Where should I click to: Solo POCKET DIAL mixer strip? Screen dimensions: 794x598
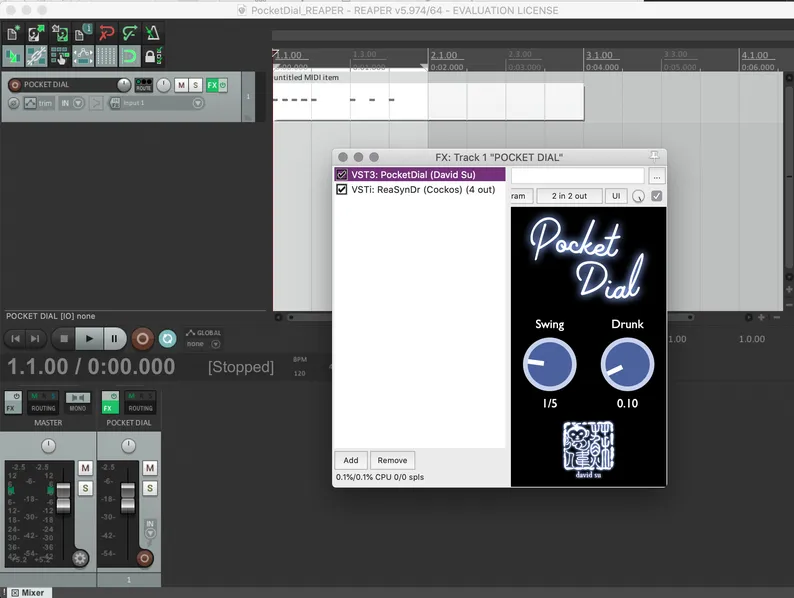point(150,488)
